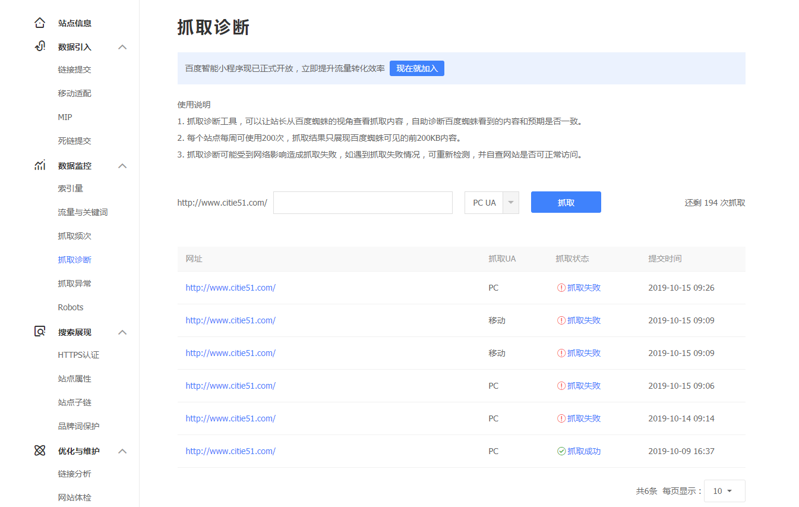
Task: Click 抓取失败 status in 2019-10-14 09:14 row
Action: 584,418
